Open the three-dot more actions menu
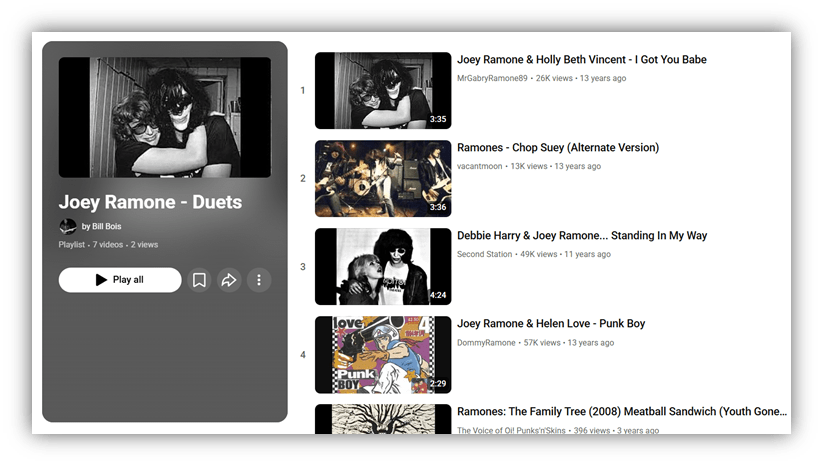 pyautogui.click(x=258, y=280)
